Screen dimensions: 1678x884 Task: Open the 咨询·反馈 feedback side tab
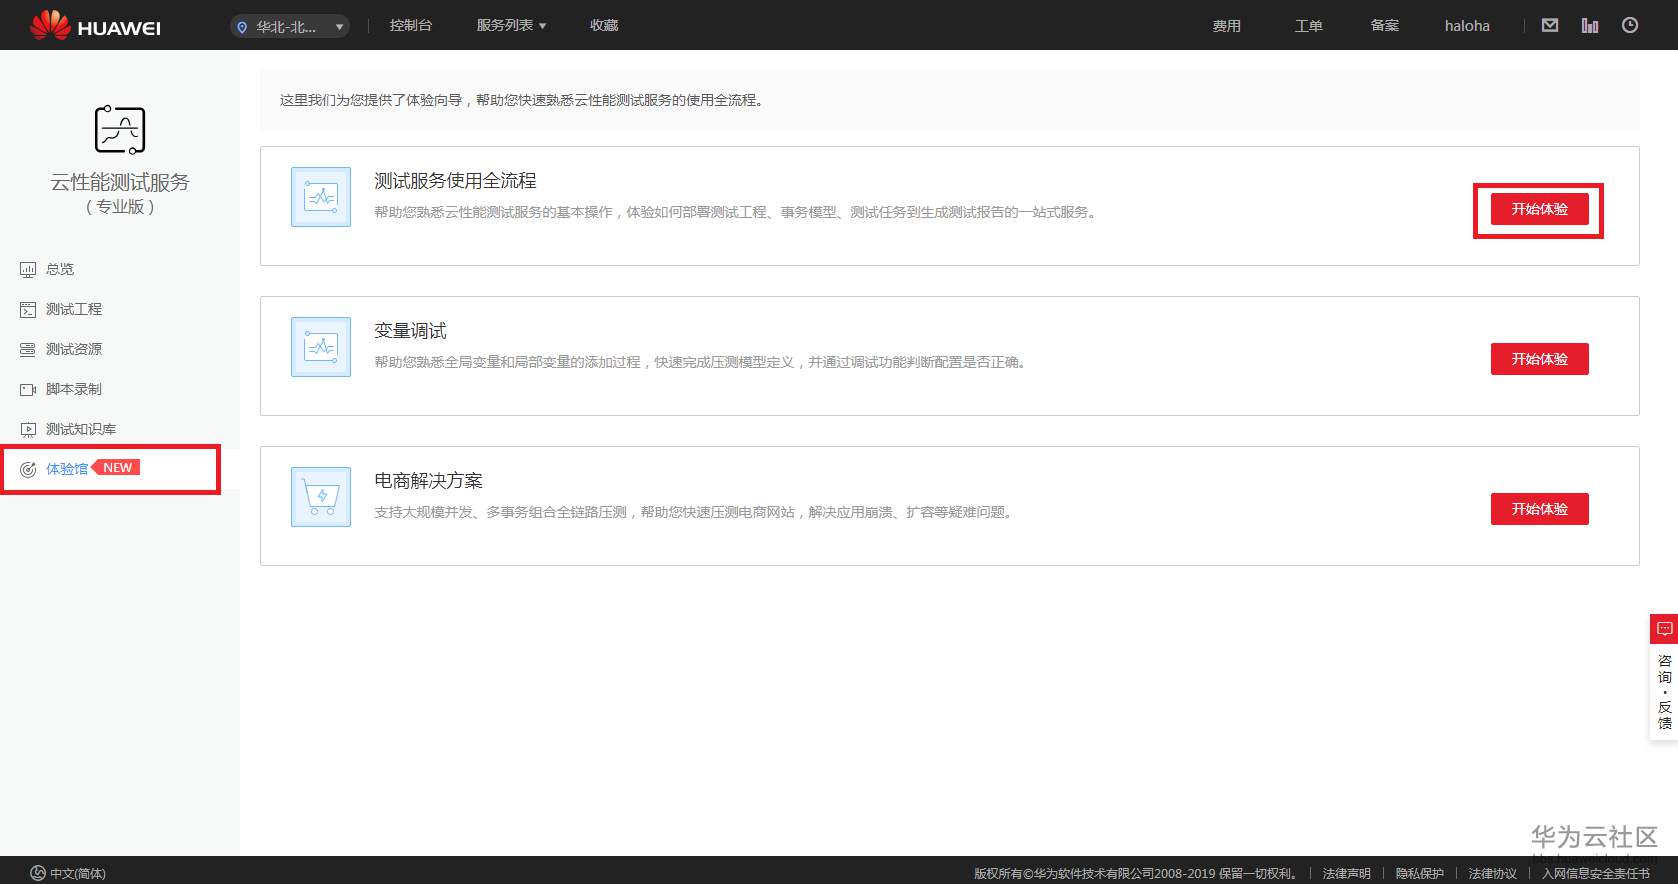click(1664, 691)
